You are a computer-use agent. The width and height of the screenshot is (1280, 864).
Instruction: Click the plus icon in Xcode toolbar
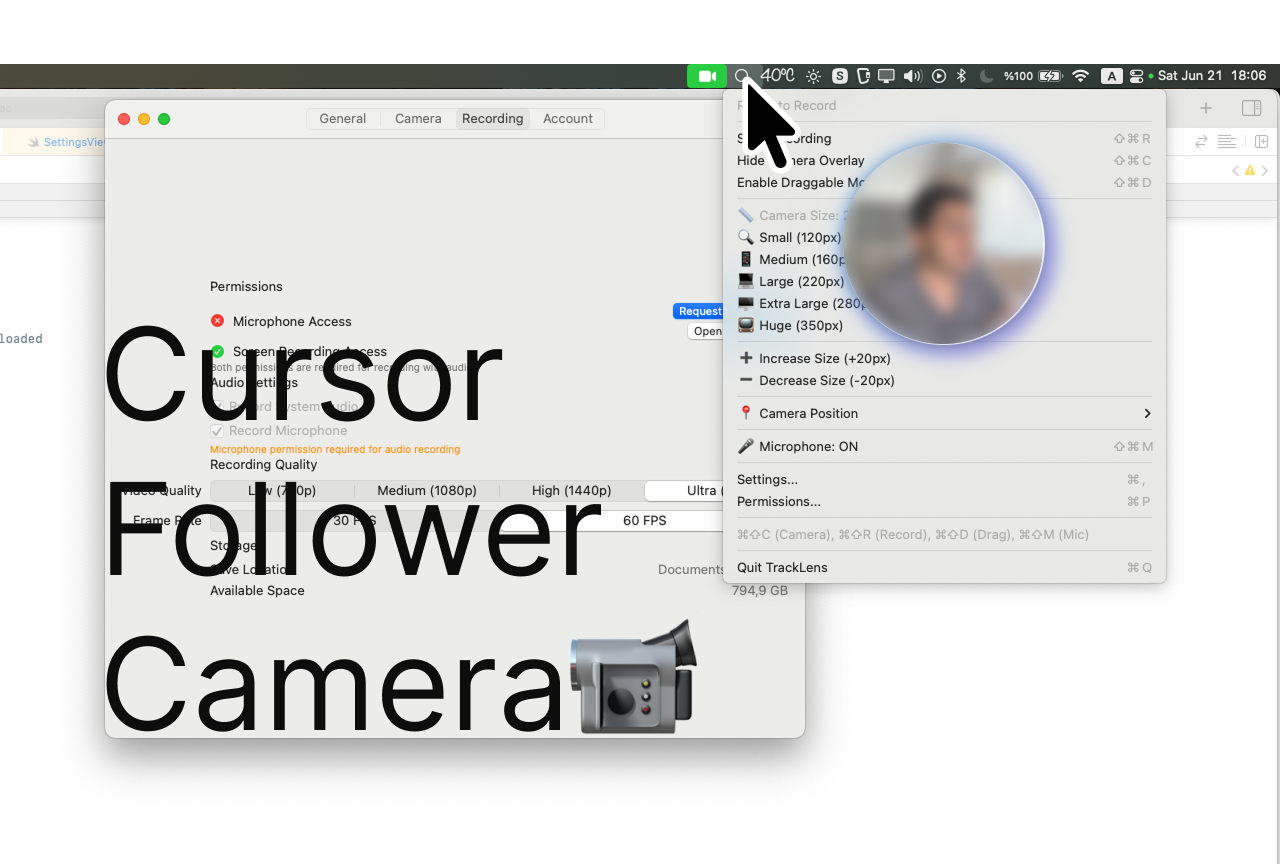click(1206, 108)
